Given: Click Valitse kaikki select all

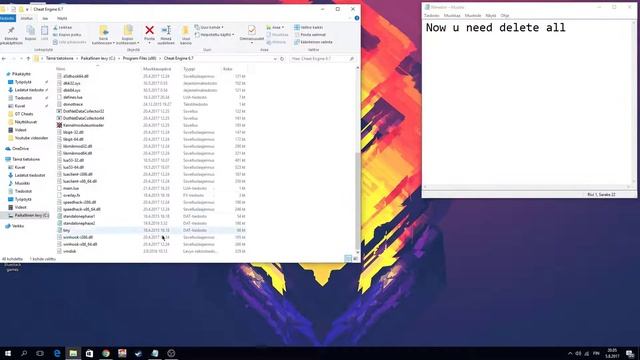Looking at the screenshot, I should (x=309, y=27).
